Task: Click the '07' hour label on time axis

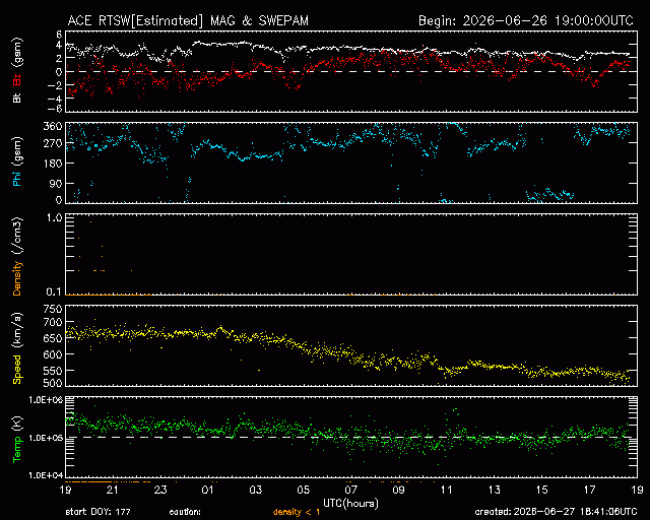Action: coord(351,490)
